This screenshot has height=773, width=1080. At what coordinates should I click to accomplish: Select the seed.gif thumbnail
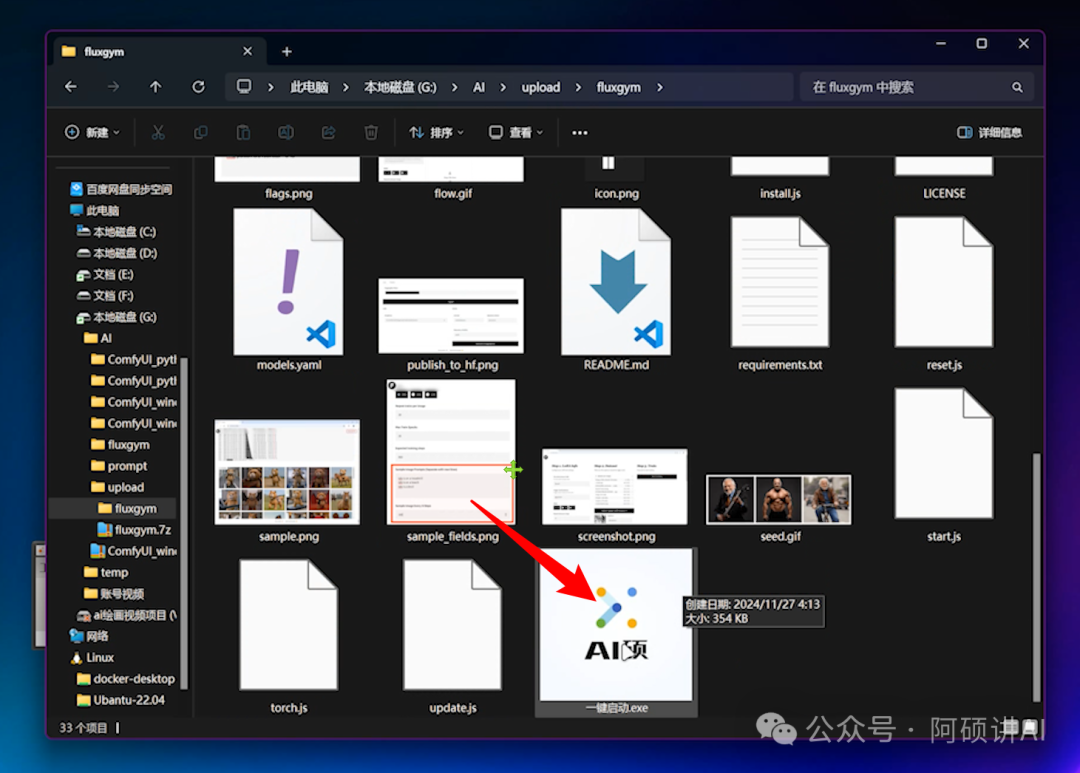tap(779, 499)
